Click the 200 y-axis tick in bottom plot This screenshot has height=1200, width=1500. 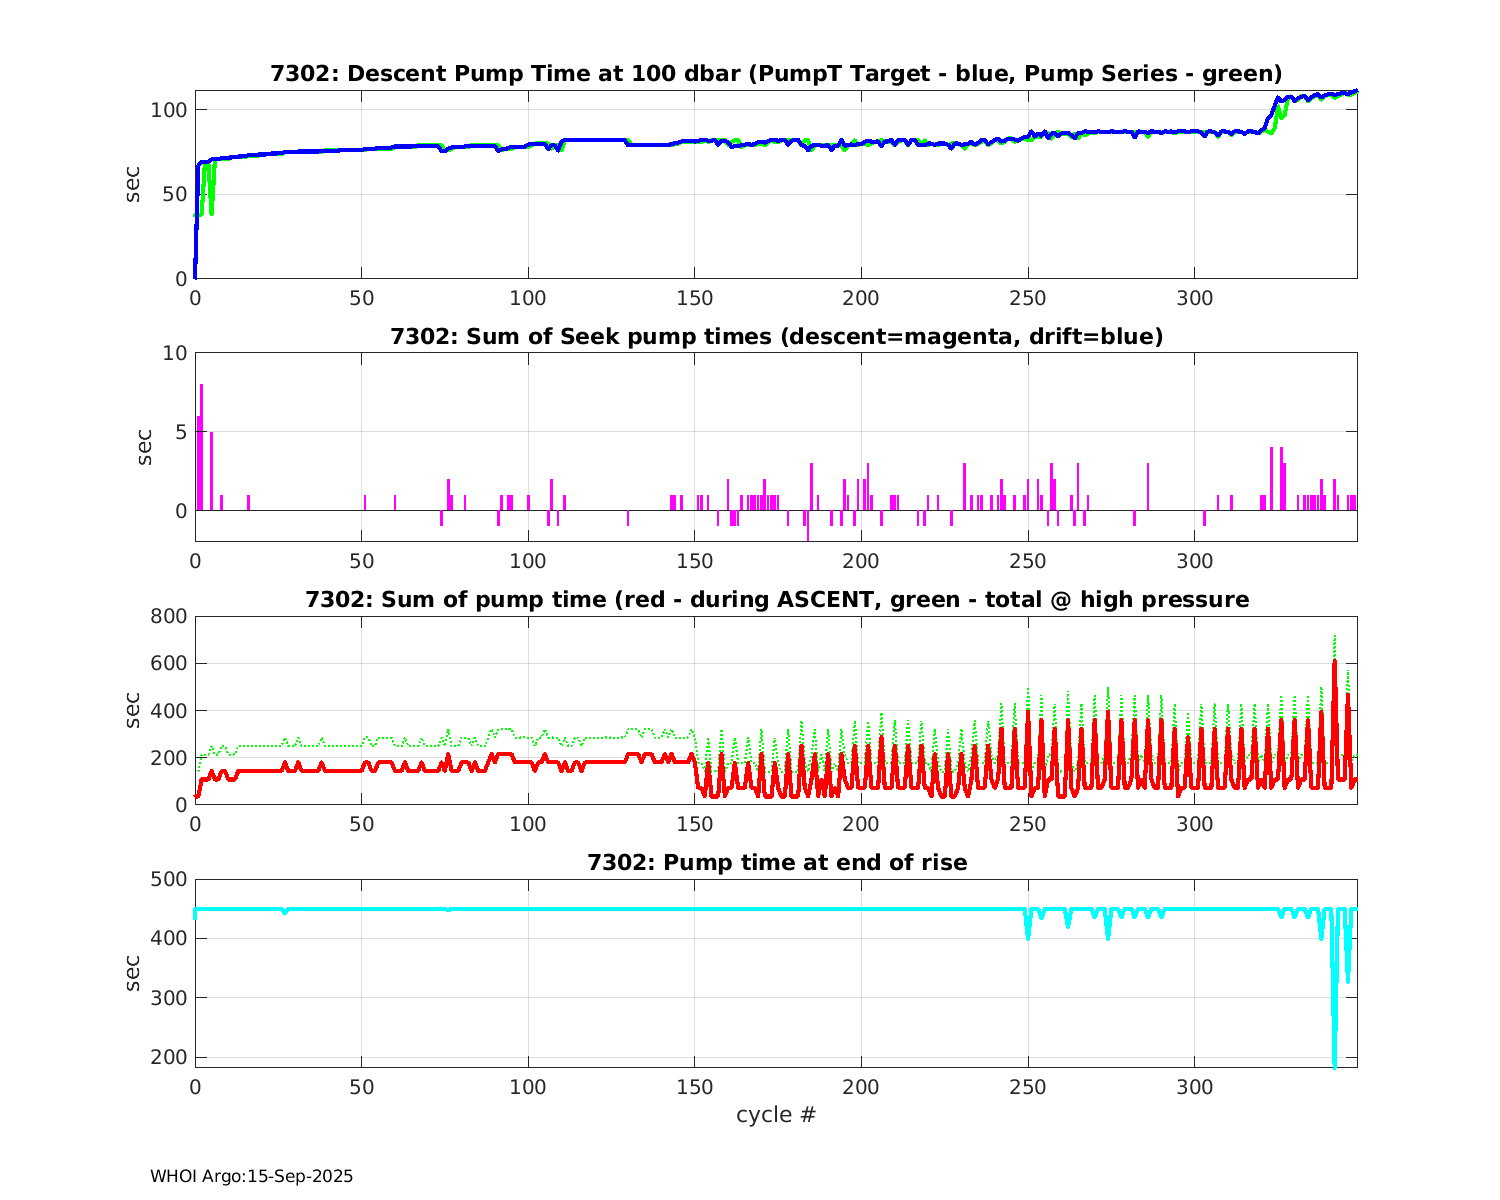coord(168,1057)
